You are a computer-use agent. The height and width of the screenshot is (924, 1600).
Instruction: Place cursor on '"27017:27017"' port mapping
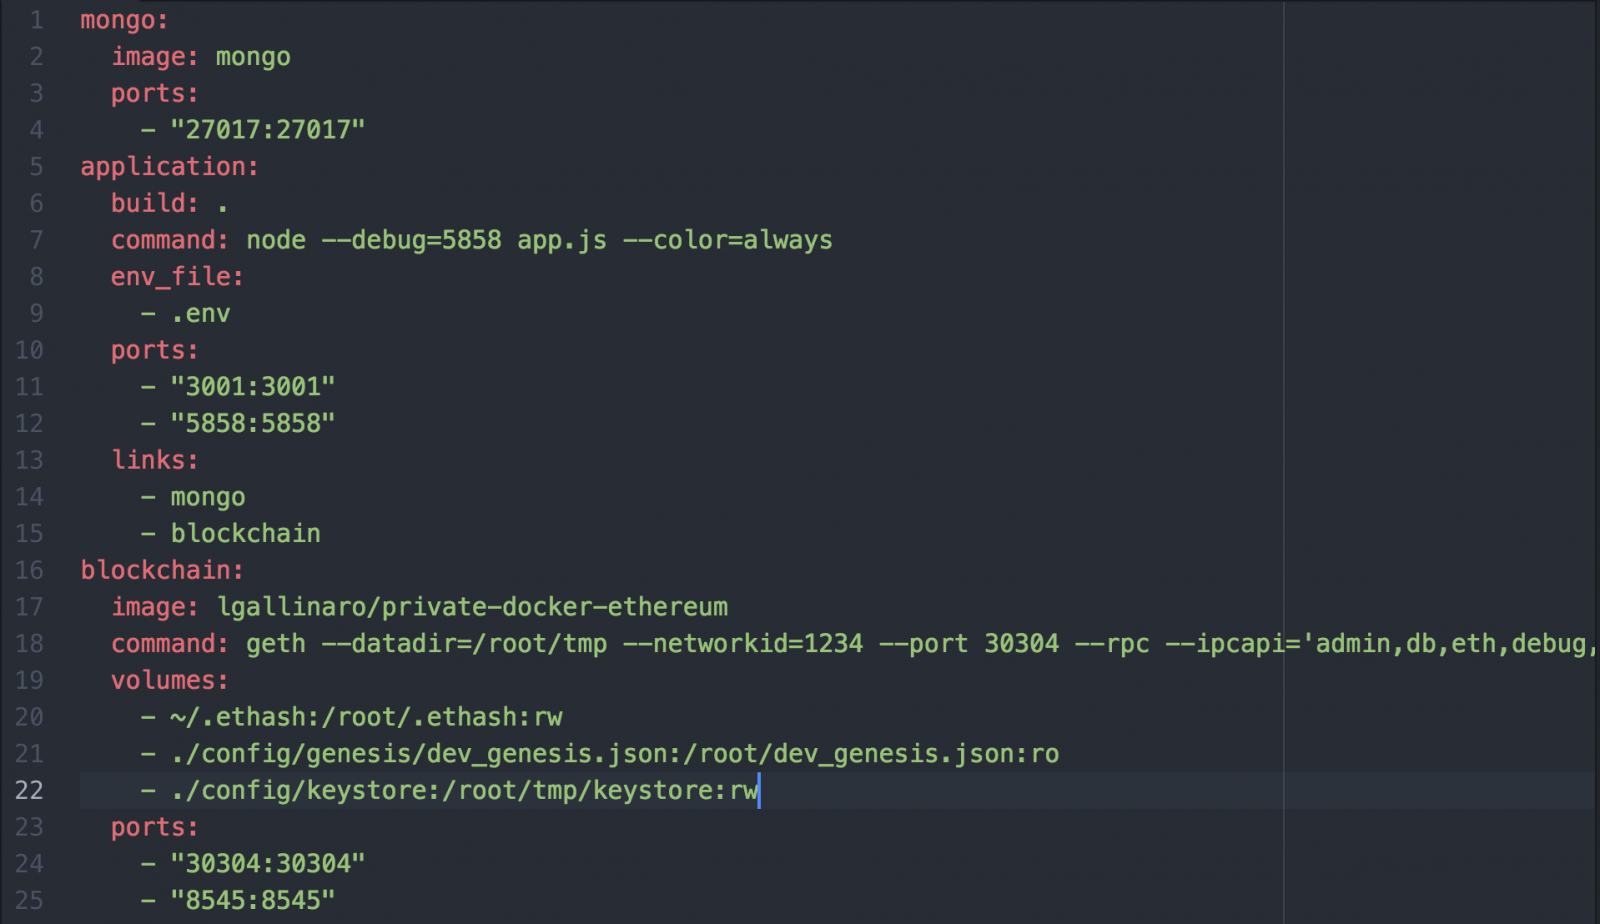coord(268,130)
